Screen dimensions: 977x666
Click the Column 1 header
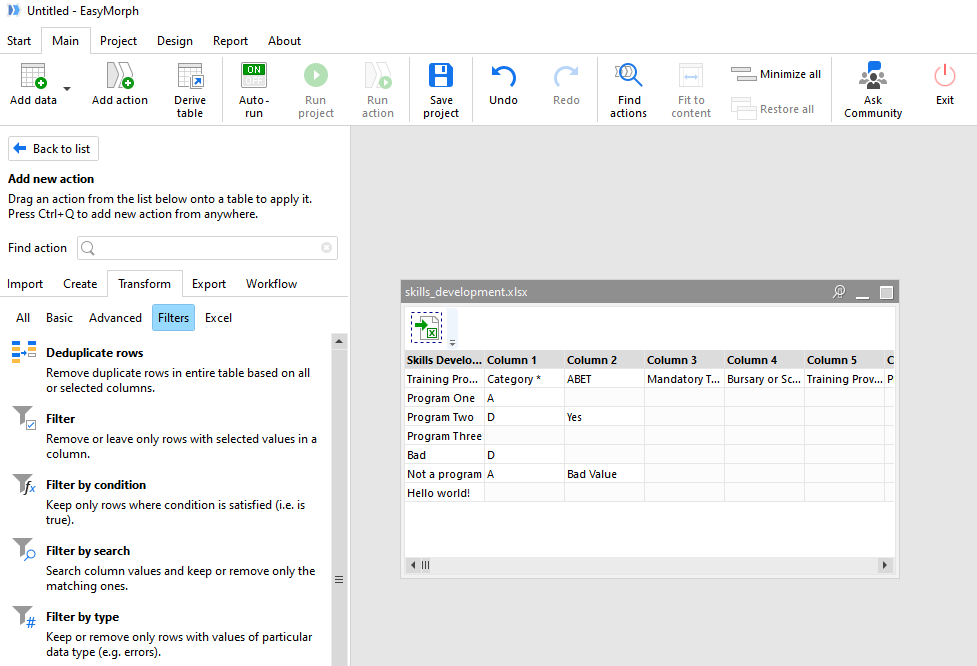[525, 360]
